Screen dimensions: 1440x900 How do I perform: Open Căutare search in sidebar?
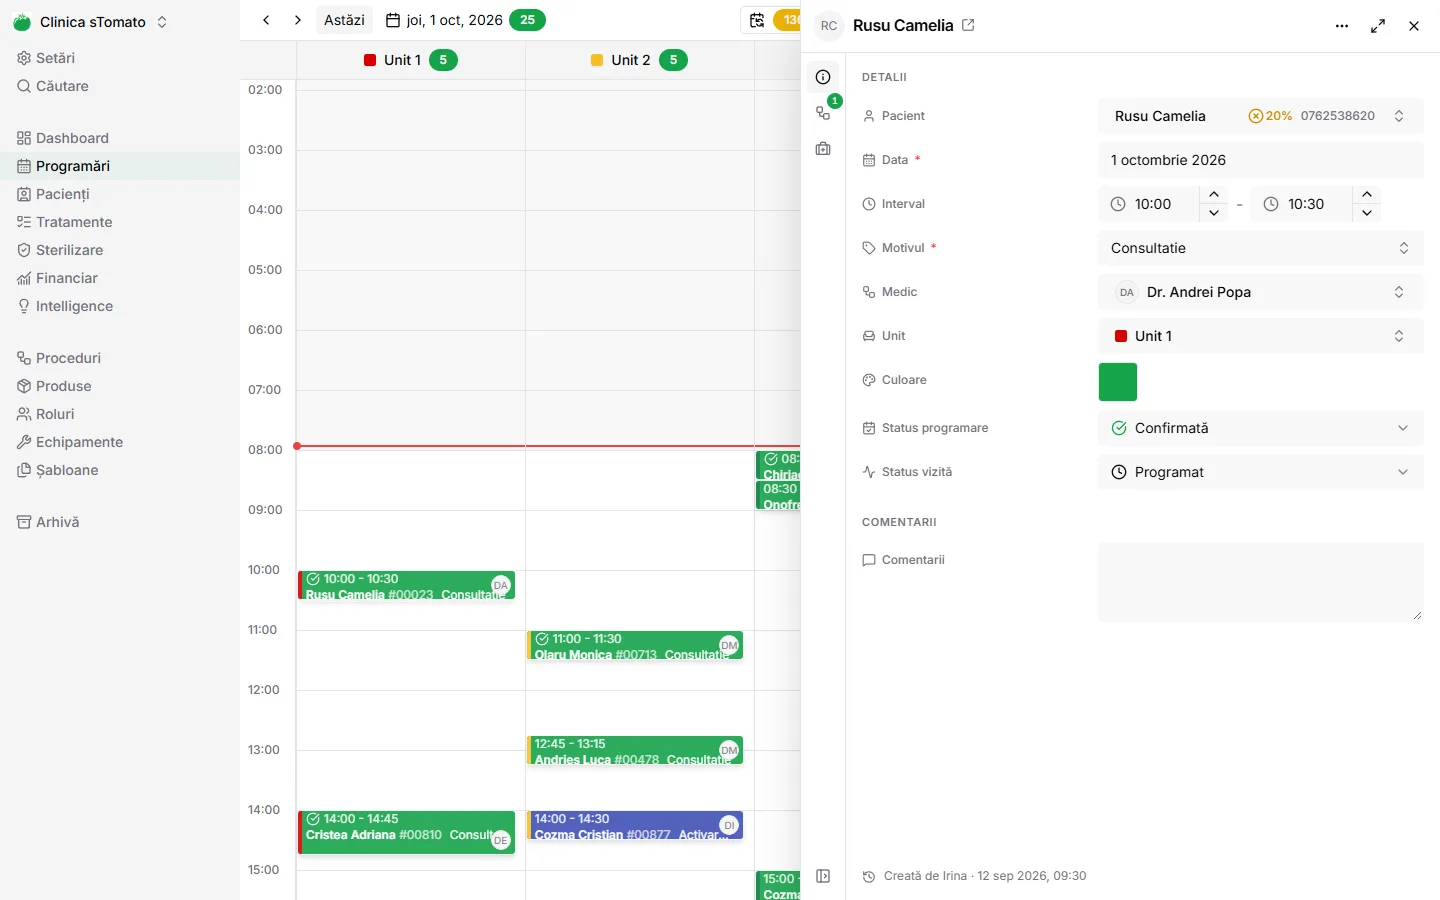click(x=120, y=86)
